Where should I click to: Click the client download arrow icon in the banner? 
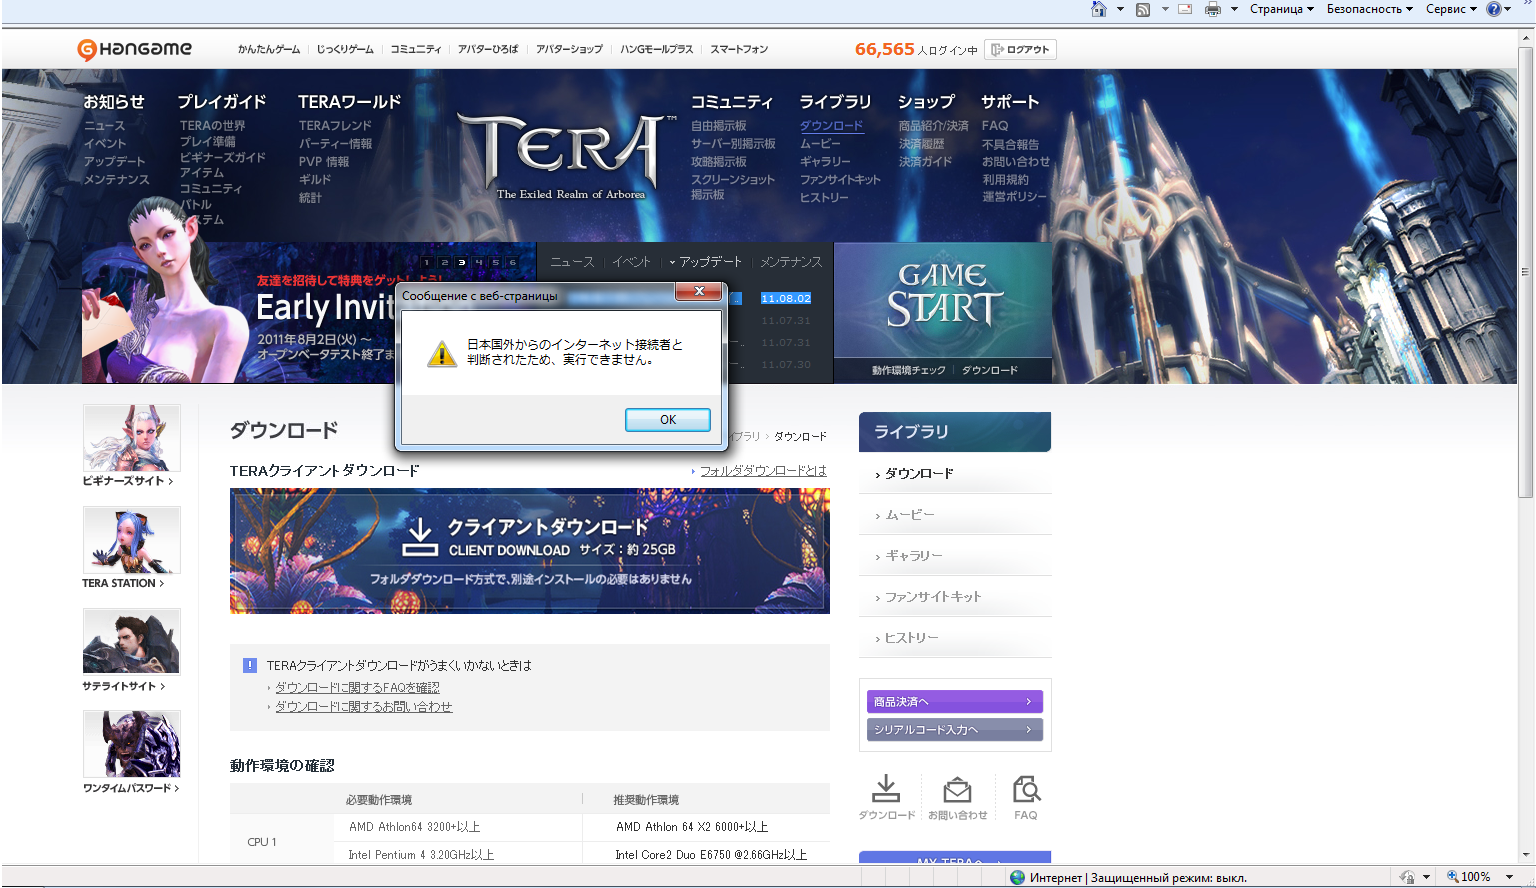tap(420, 537)
